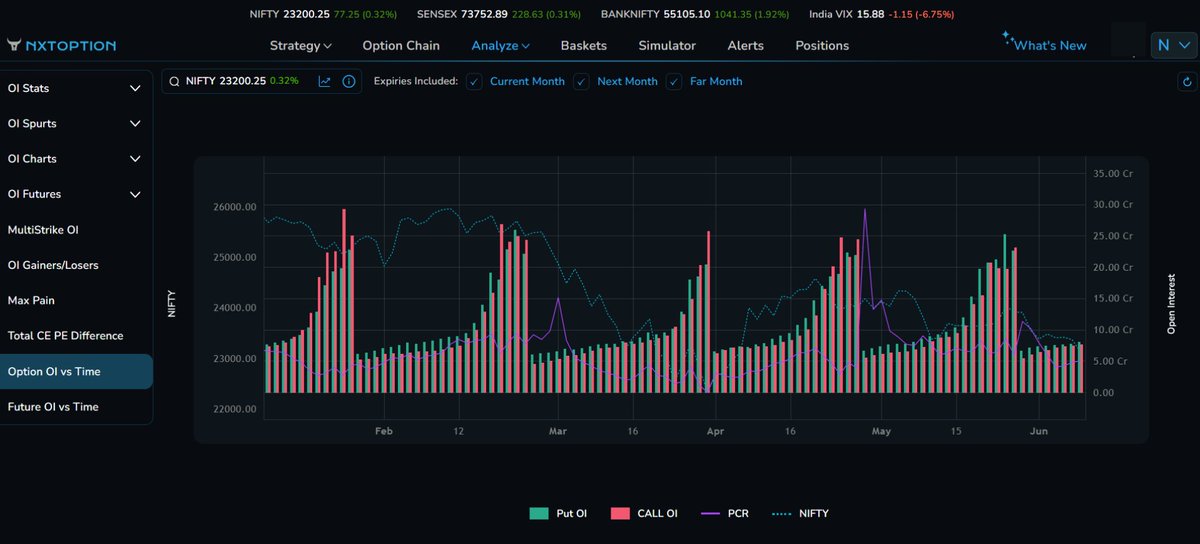The image size is (1200, 544).
Task: Open the N profile avatar menu
Action: click(1174, 45)
